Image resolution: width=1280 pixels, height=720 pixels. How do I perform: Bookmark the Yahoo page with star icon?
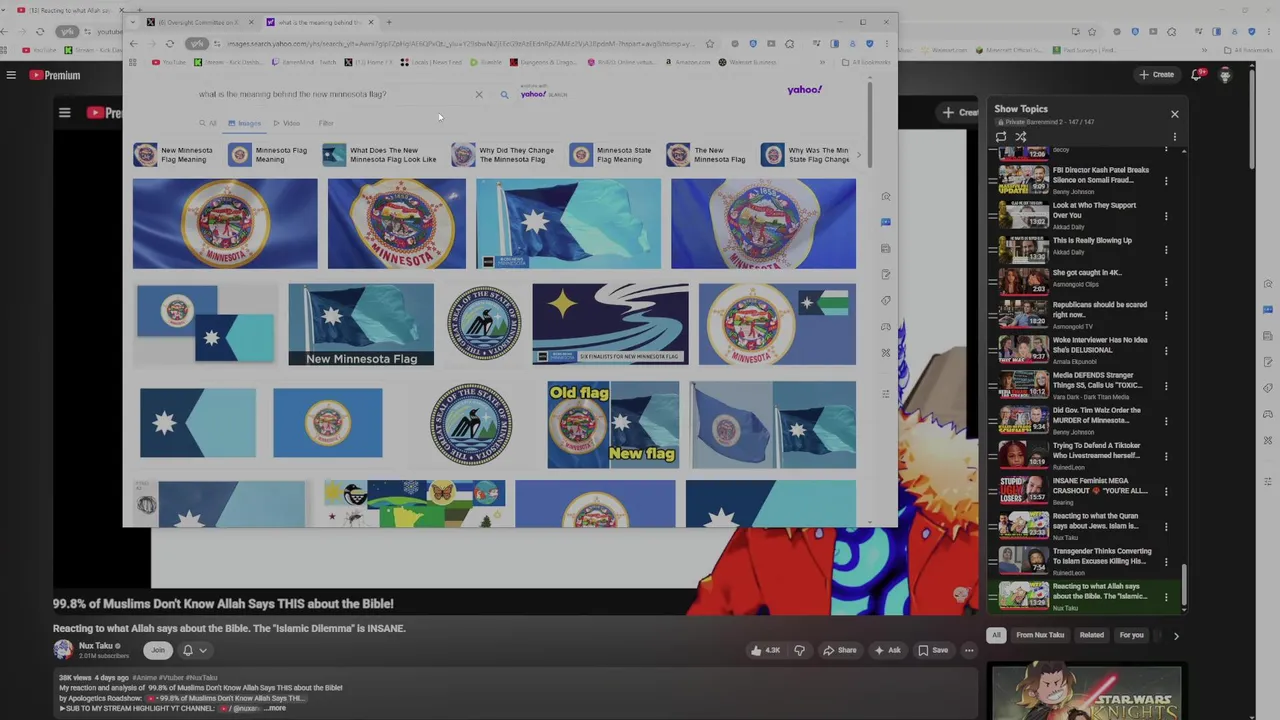[x=709, y=44]
